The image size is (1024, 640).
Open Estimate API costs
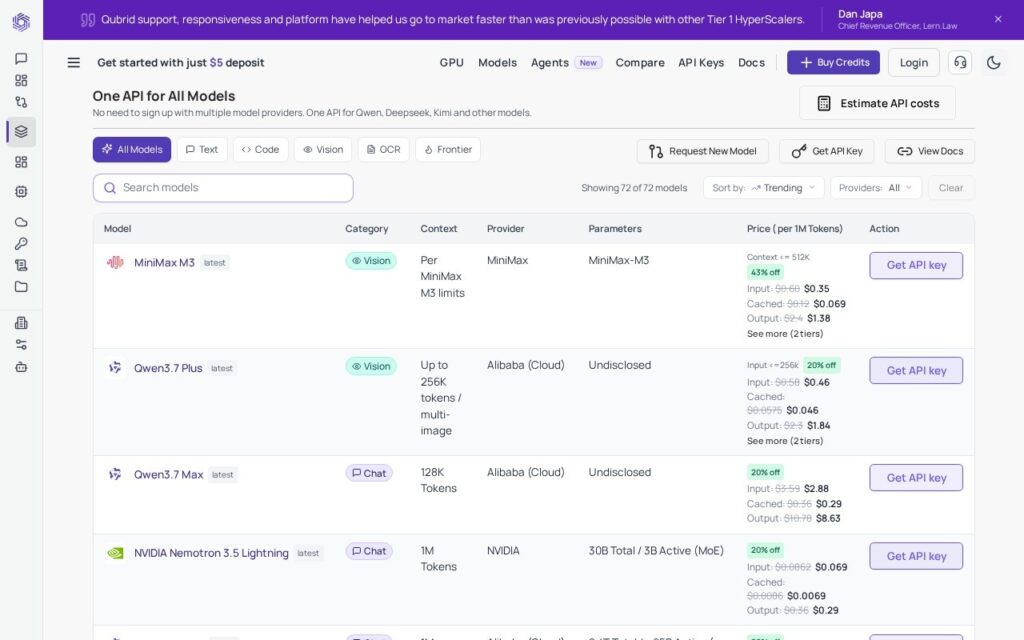877,103
